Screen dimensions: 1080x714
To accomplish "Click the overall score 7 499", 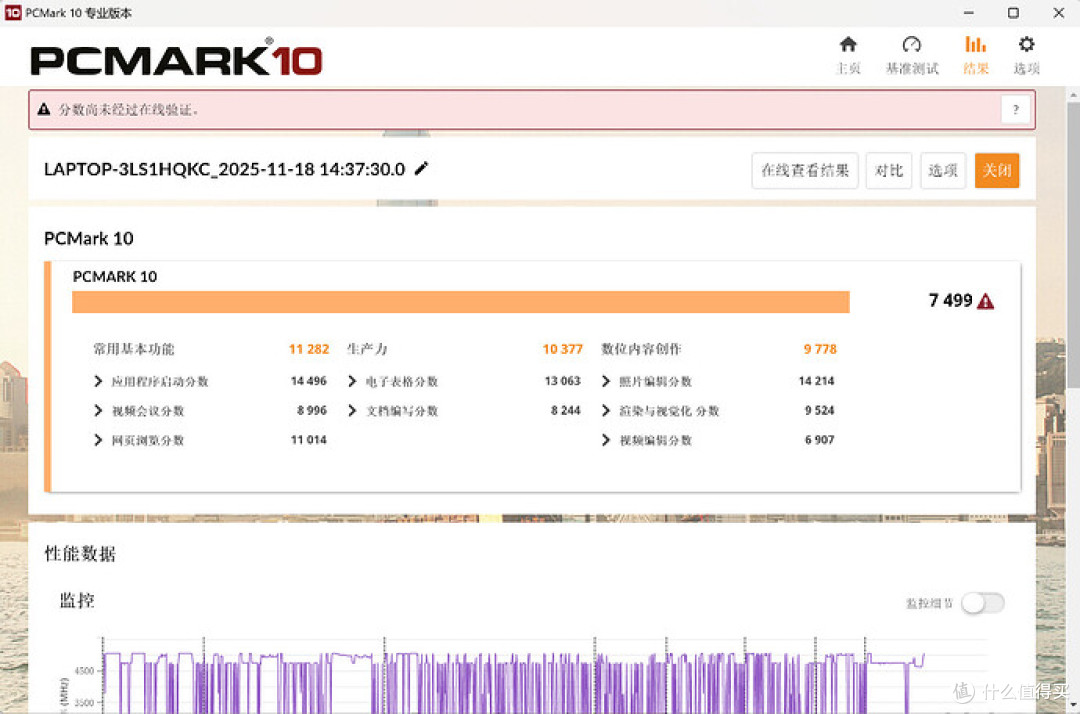I will 951,301.
